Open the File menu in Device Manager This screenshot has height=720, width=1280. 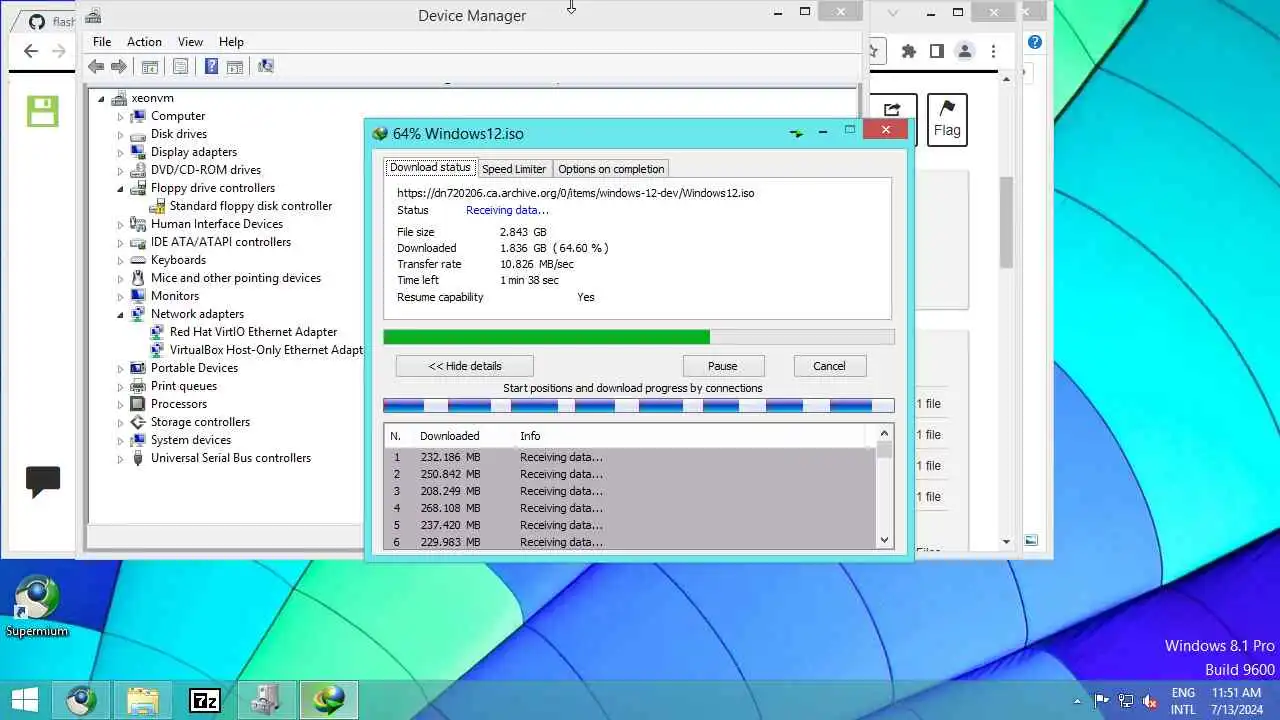102,42
